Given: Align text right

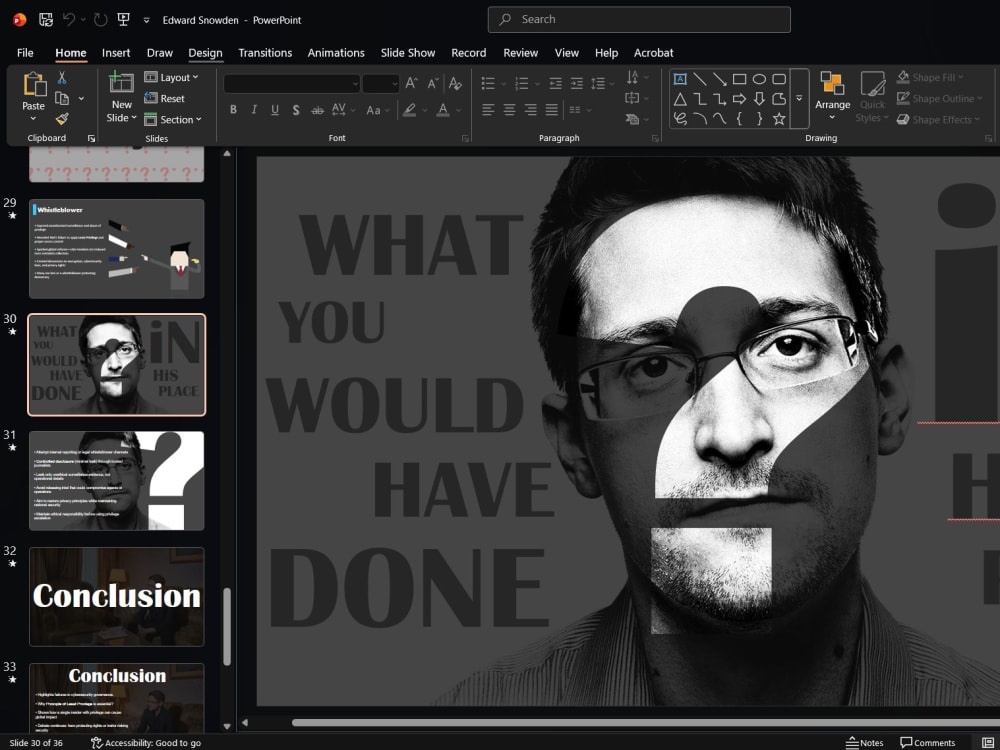Looking at the screenshot, I should click(530, 110).
